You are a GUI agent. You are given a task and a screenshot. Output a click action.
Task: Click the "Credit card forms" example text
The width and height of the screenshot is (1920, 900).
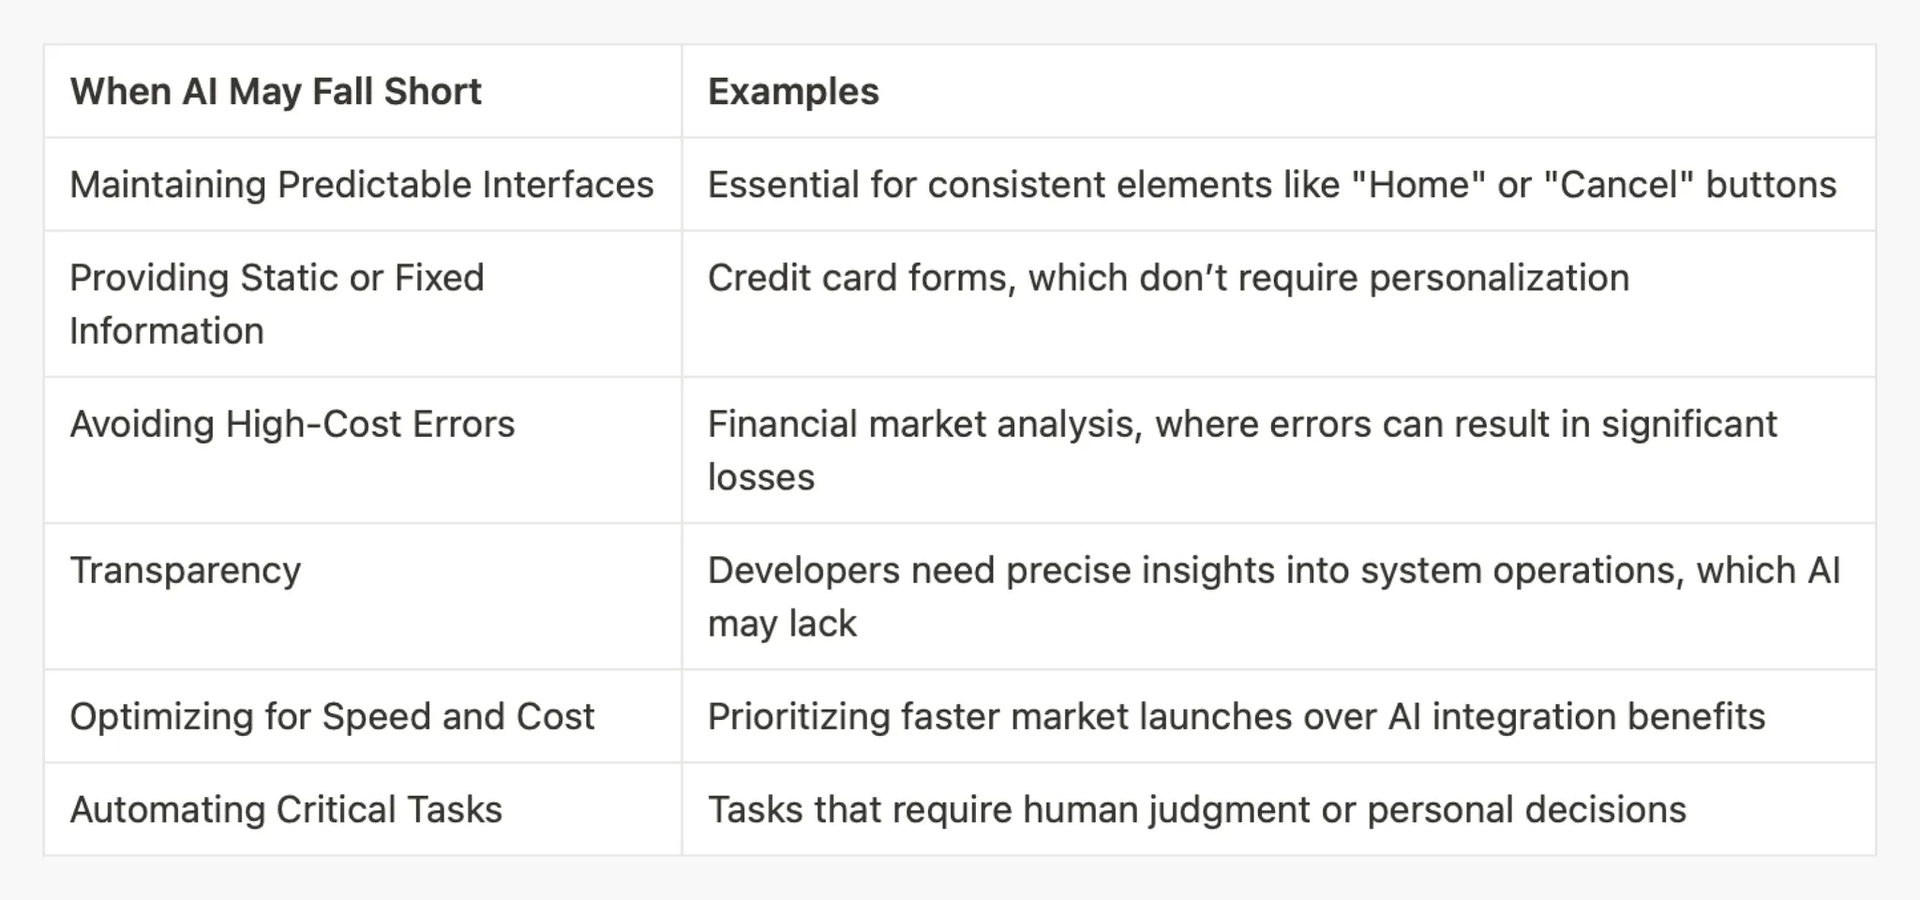point(861,278)
